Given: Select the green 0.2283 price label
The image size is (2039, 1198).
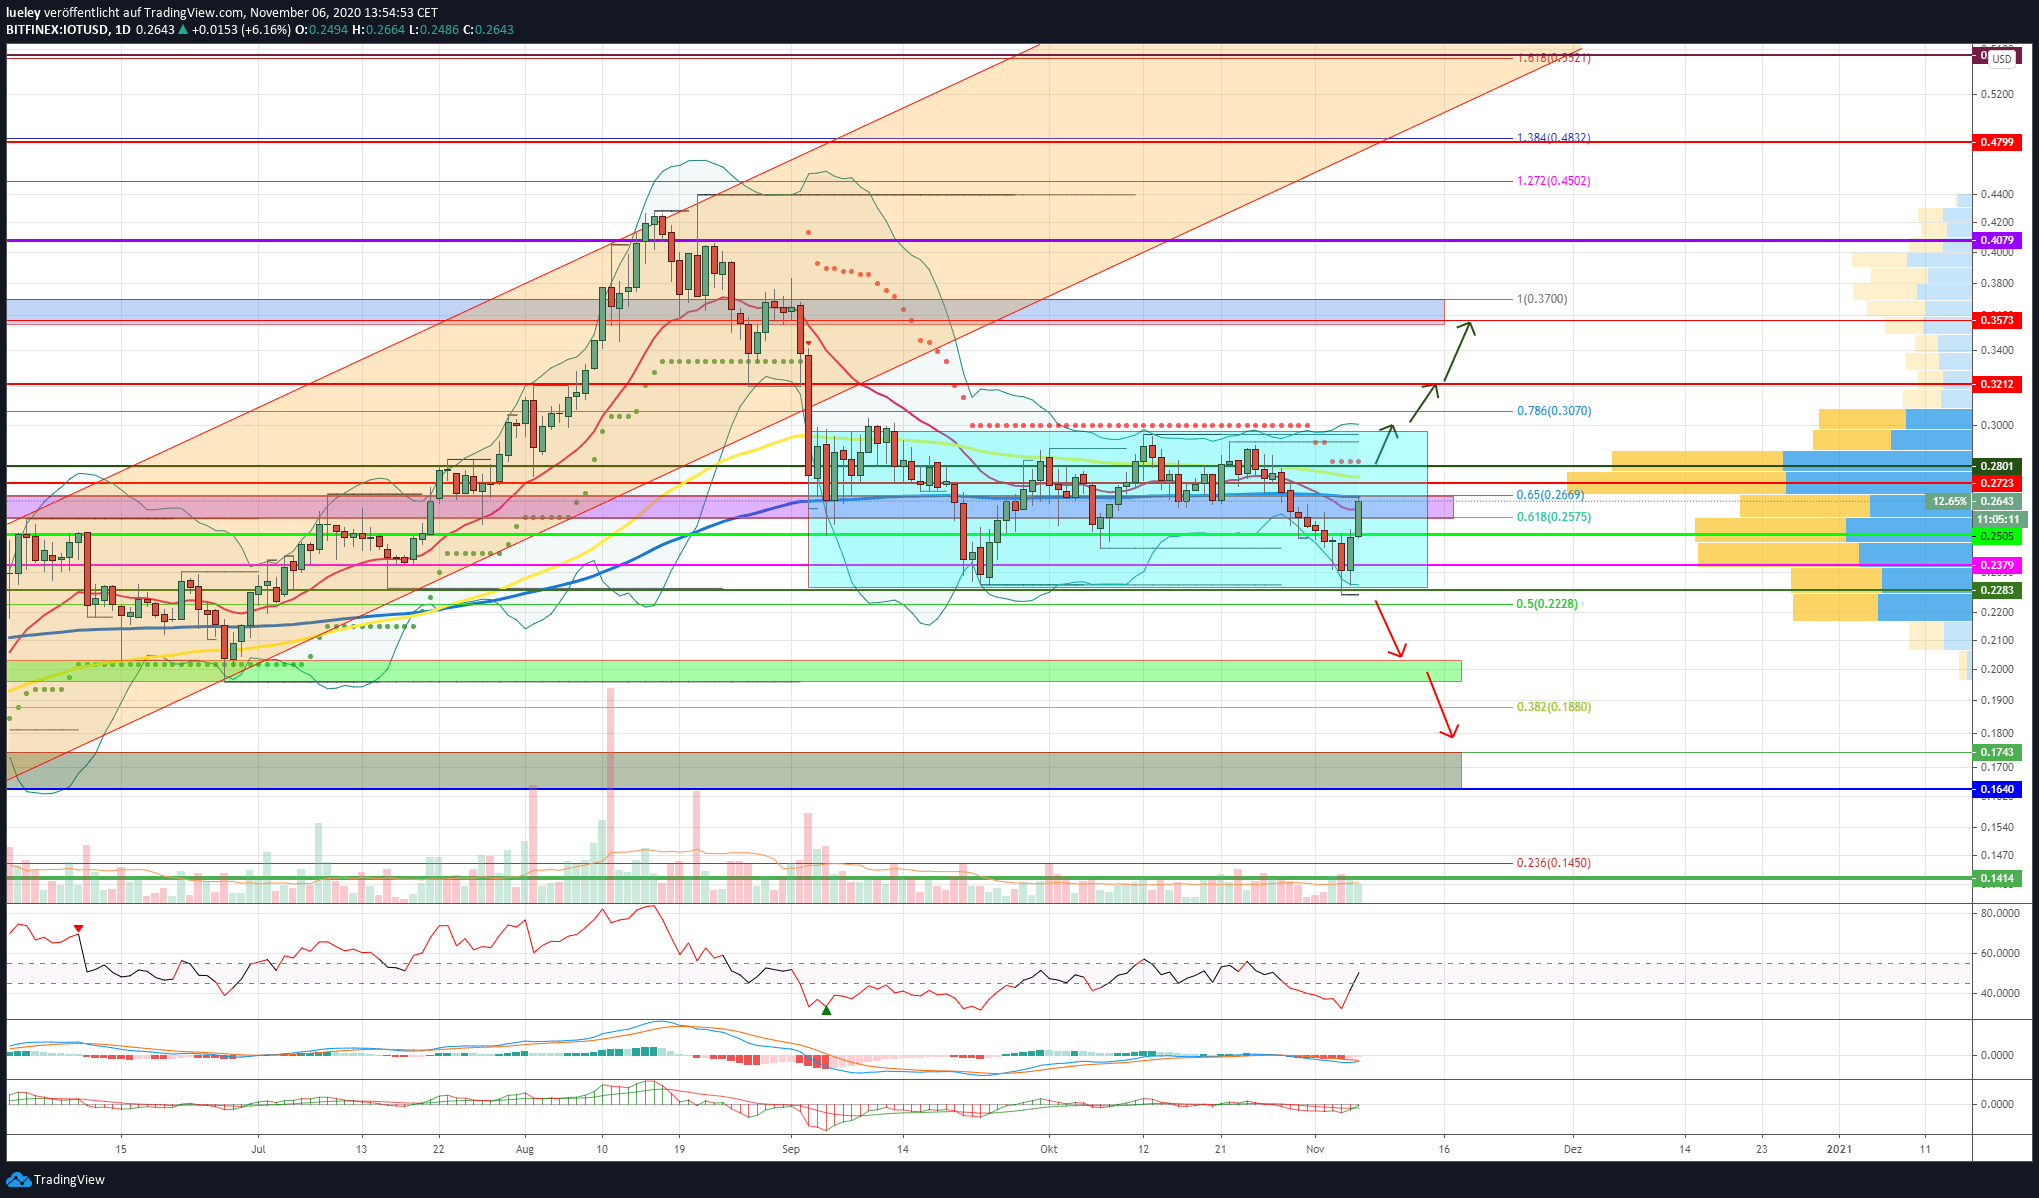Looking at the screenshot, I should (x=1997, y=590).
